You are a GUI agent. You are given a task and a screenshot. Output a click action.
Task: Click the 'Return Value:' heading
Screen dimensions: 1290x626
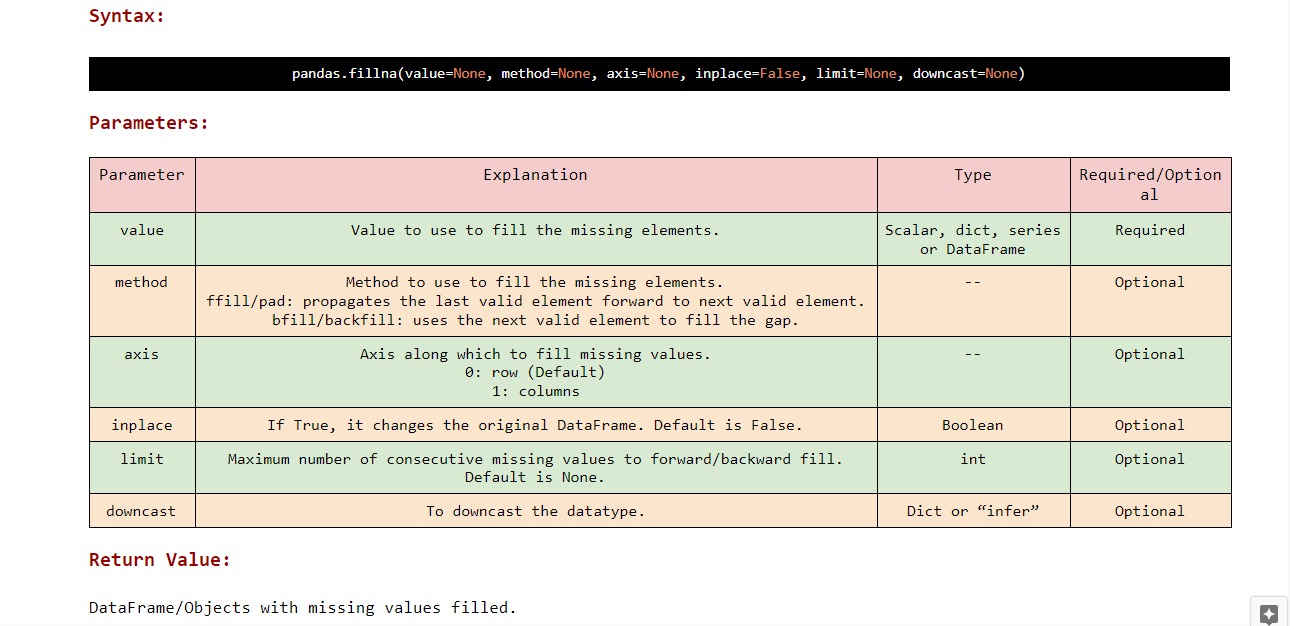(160, 560)
